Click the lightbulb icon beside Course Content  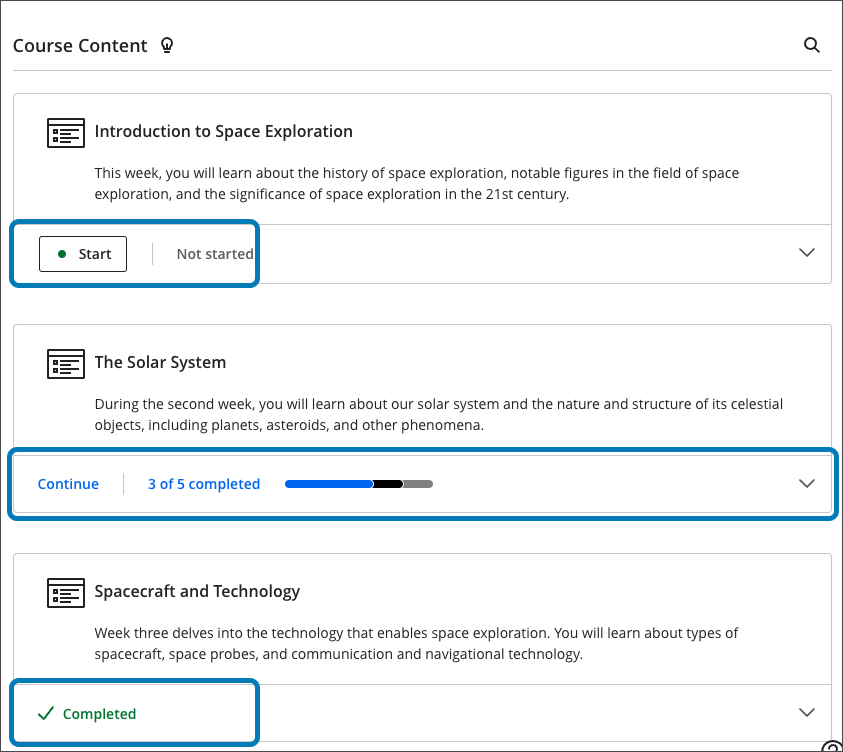(x=167, y=45)
